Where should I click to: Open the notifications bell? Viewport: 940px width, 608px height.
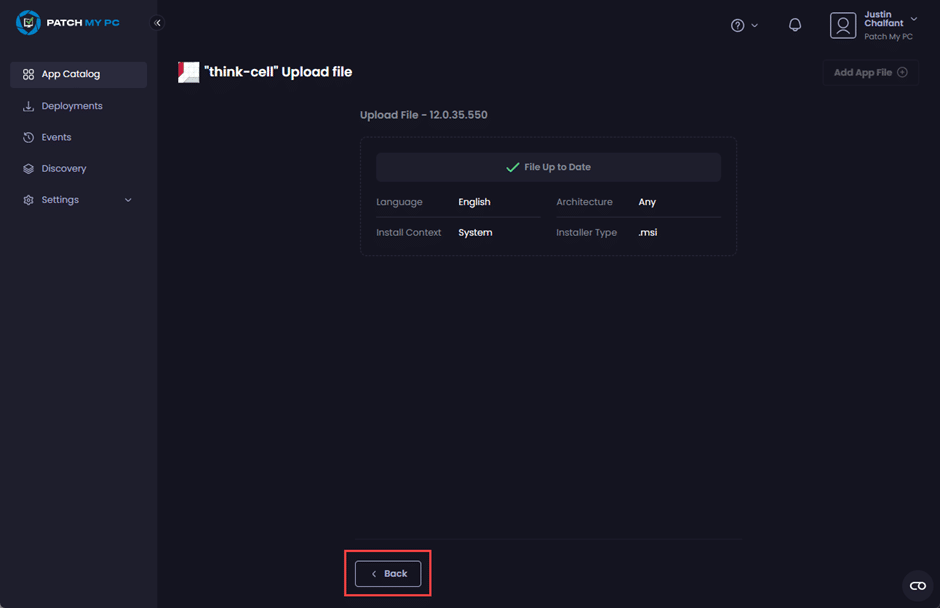coord(795,25)
